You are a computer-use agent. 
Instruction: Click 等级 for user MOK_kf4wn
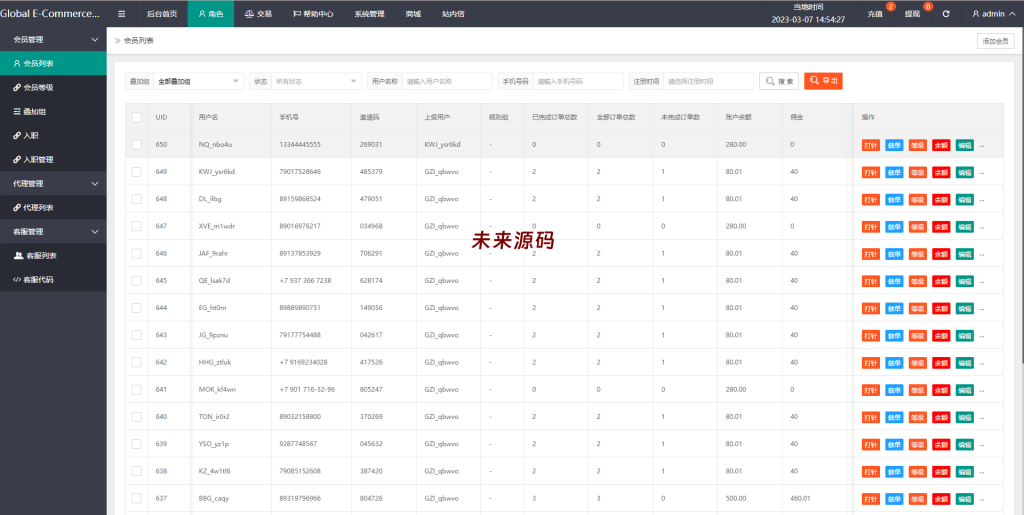point(918,390)
